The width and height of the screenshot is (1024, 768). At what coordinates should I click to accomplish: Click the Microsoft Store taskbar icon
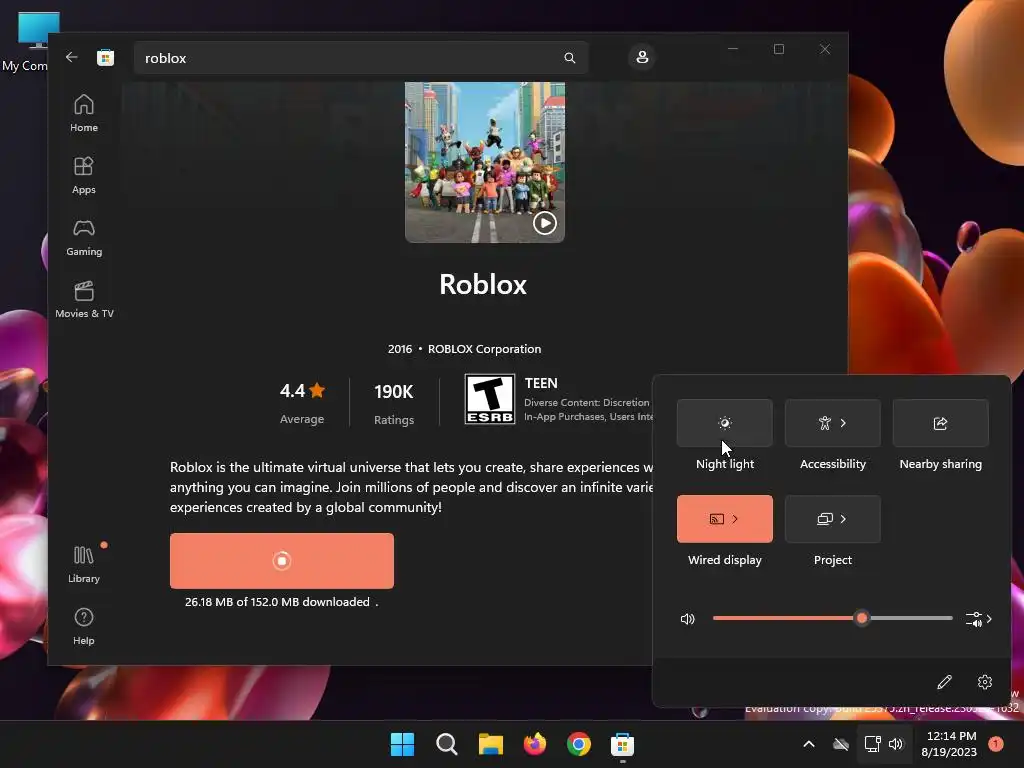point(622,744)
